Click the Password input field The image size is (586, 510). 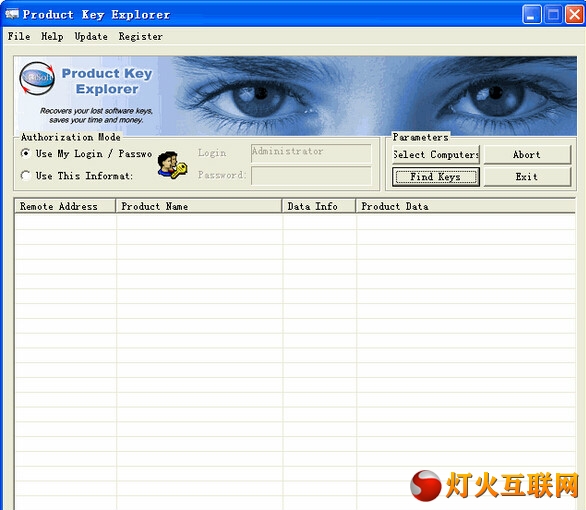tap(311, 176)
